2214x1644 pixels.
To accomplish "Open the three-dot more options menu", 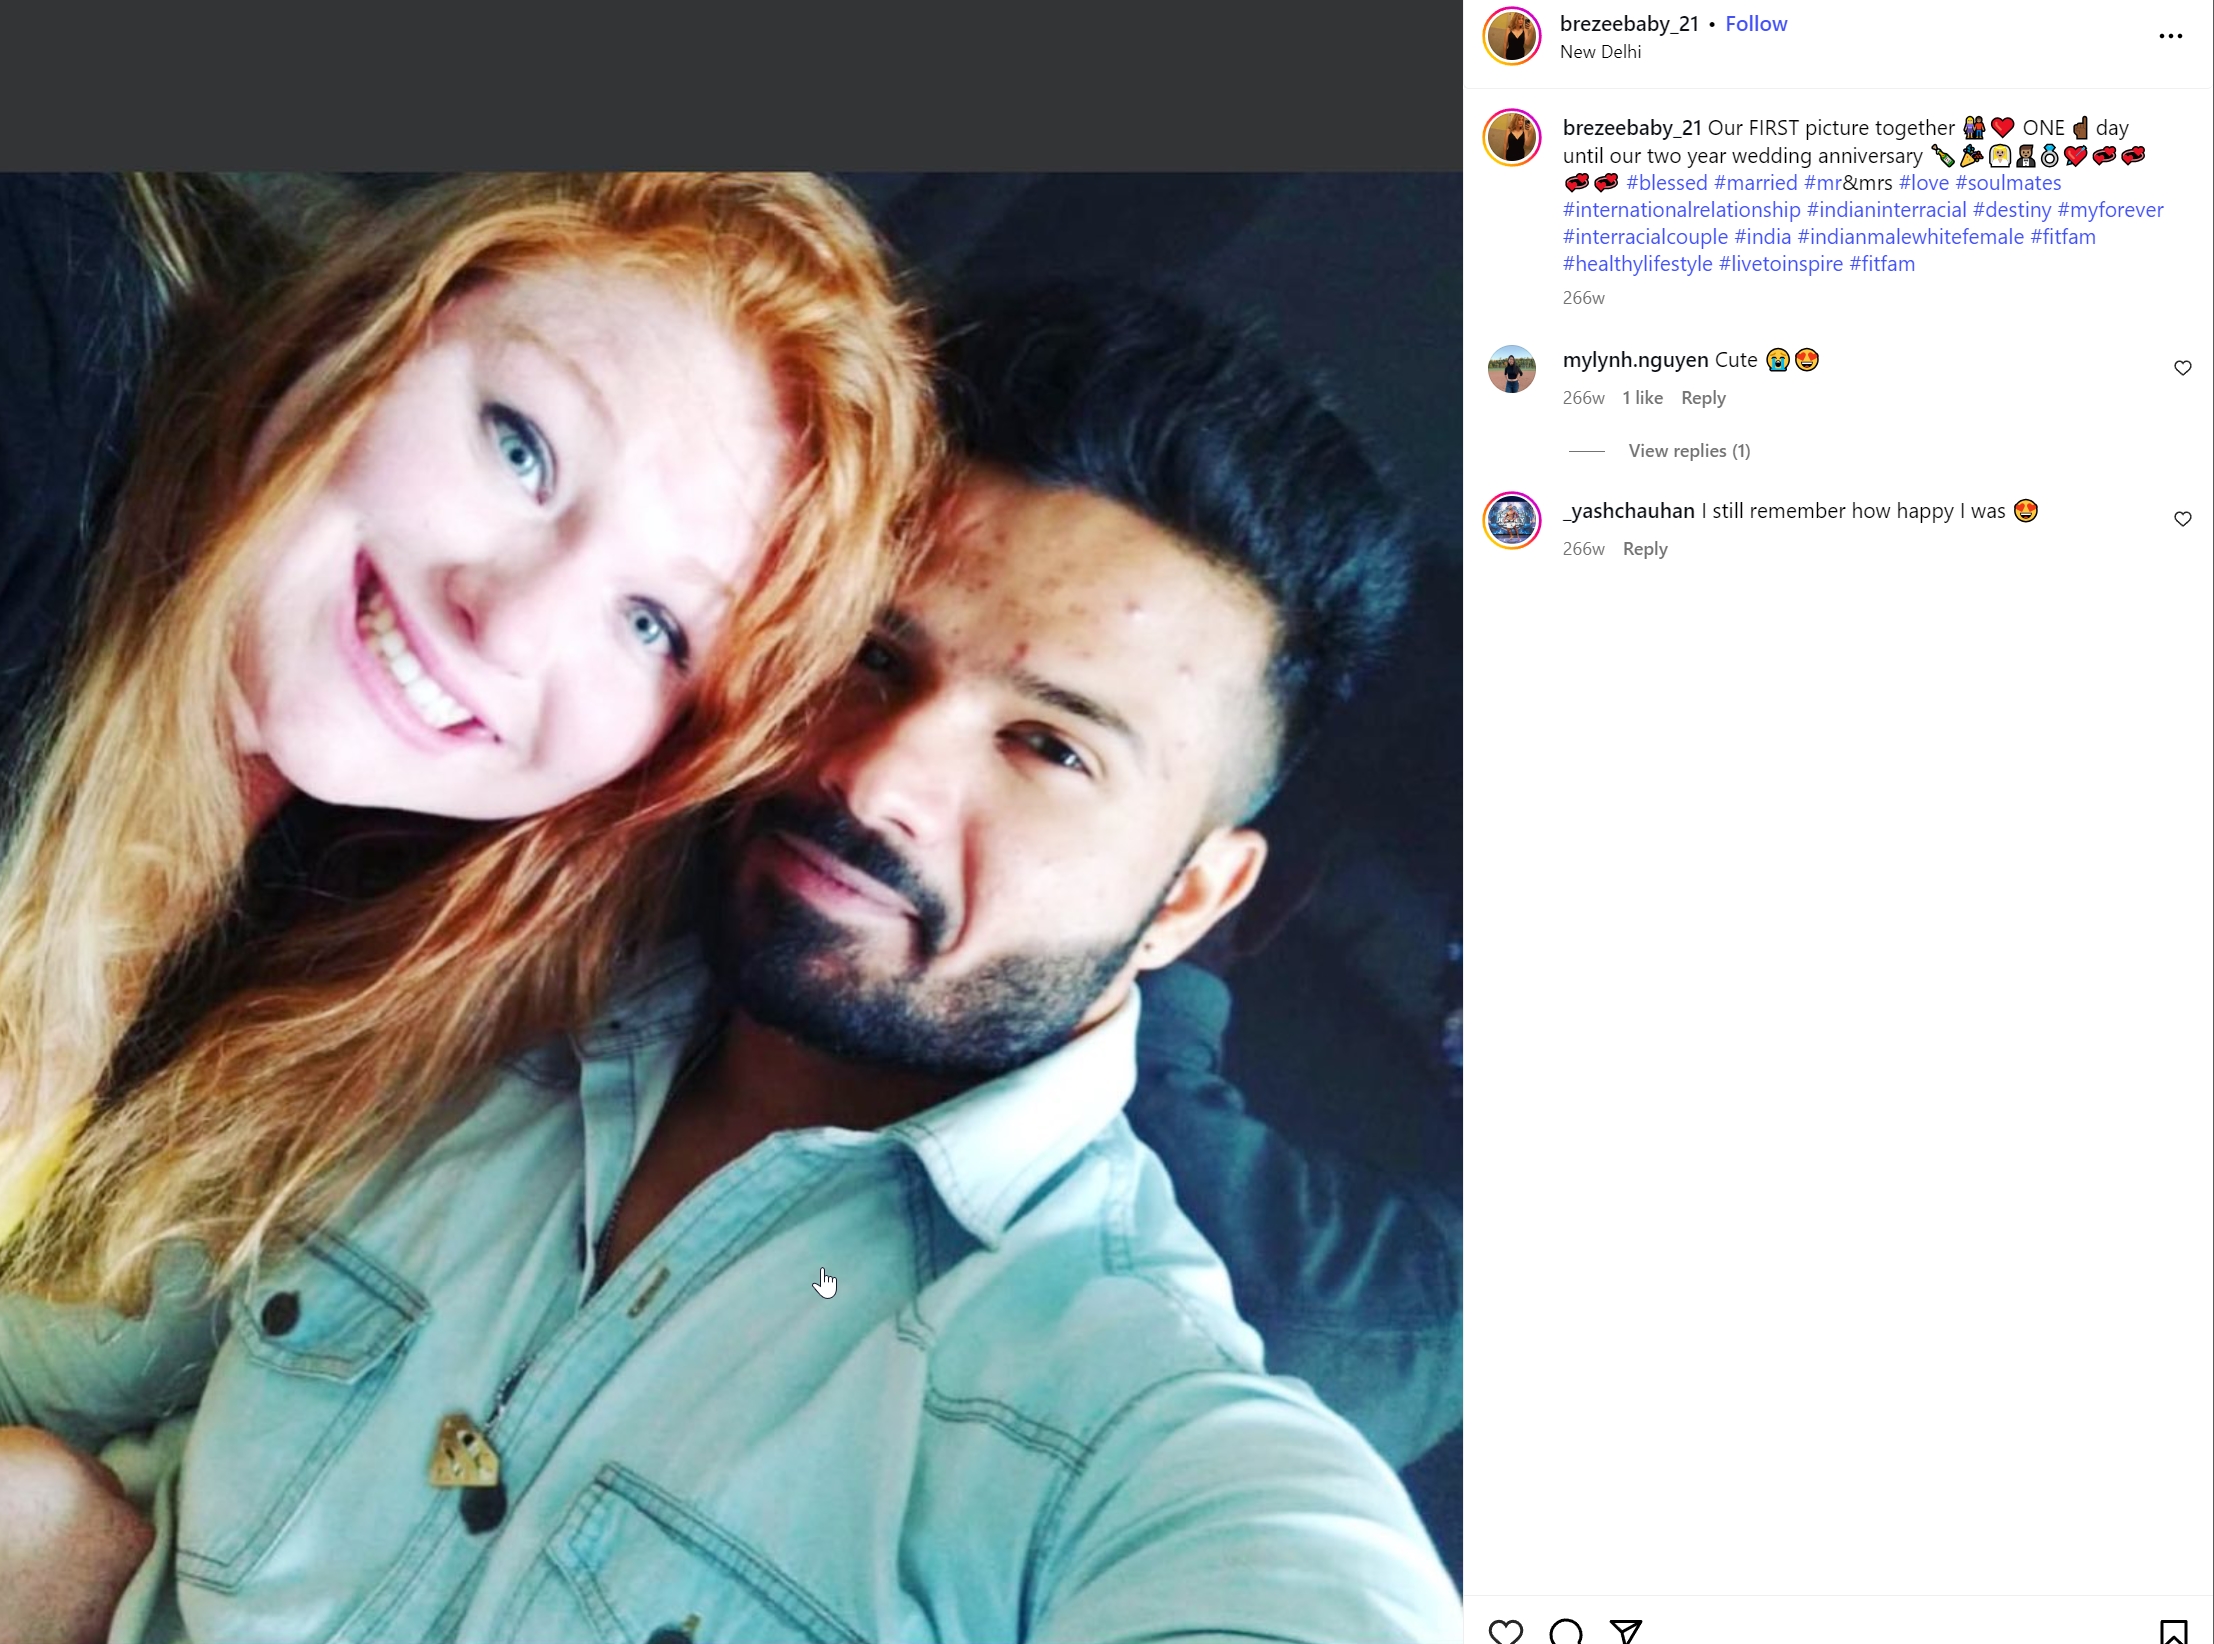I will 2170,36.
